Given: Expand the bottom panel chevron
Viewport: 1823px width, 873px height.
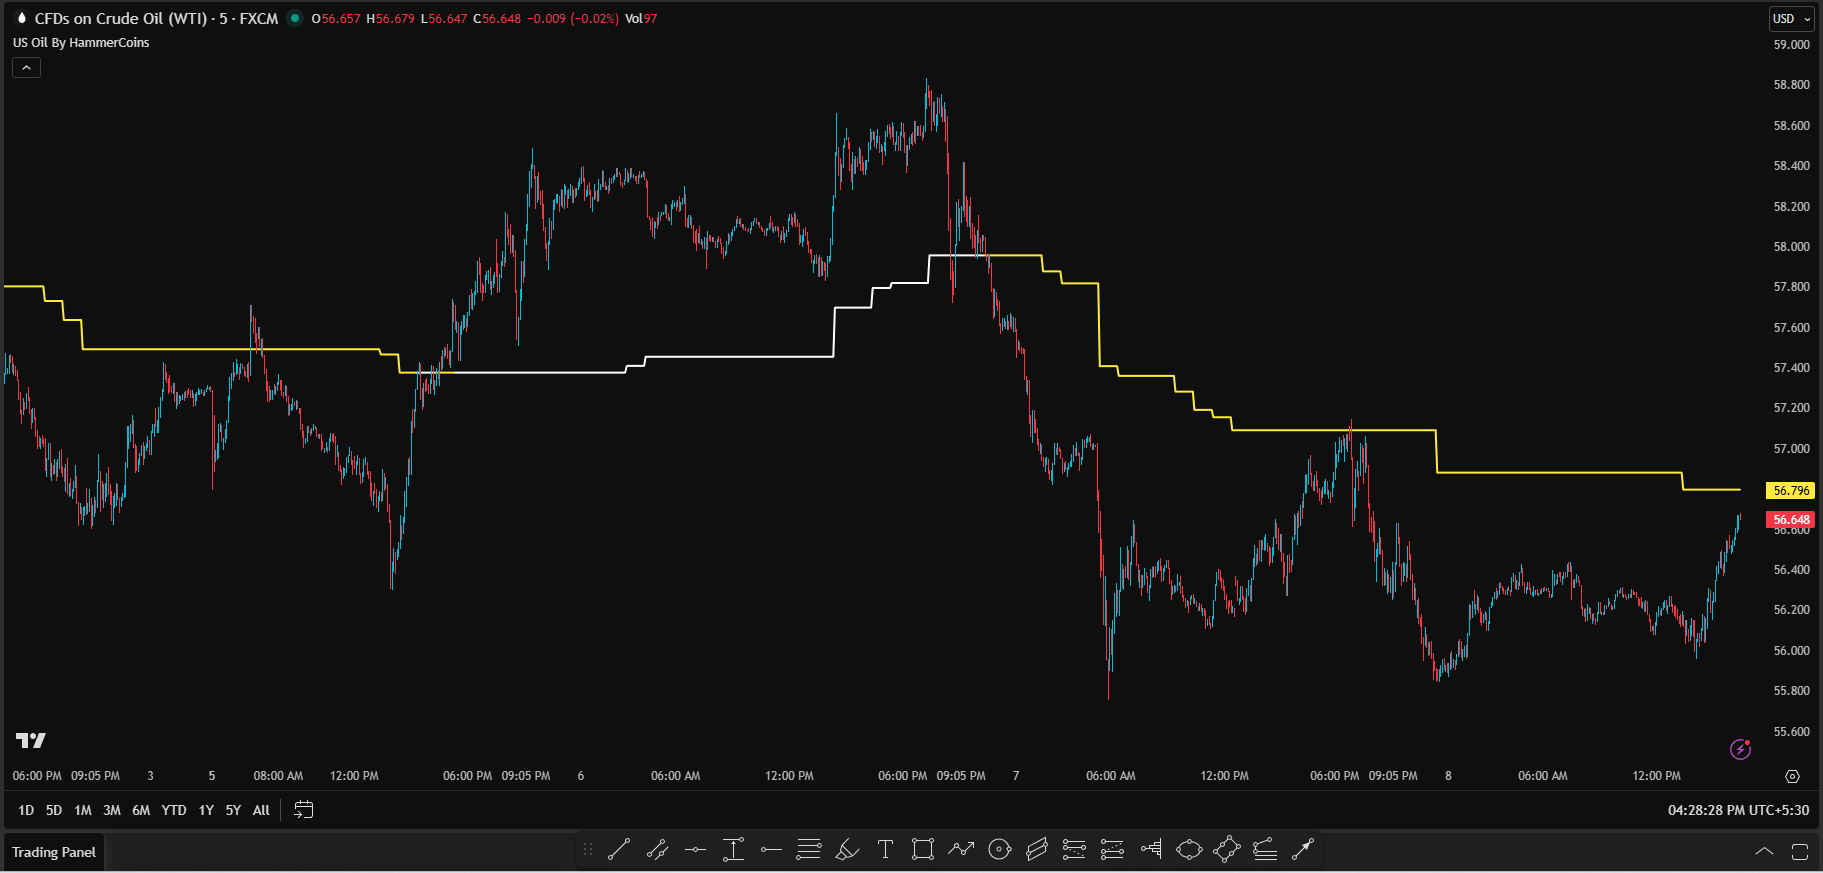Looking at the screenshot, I should (x=1765, y=852).
